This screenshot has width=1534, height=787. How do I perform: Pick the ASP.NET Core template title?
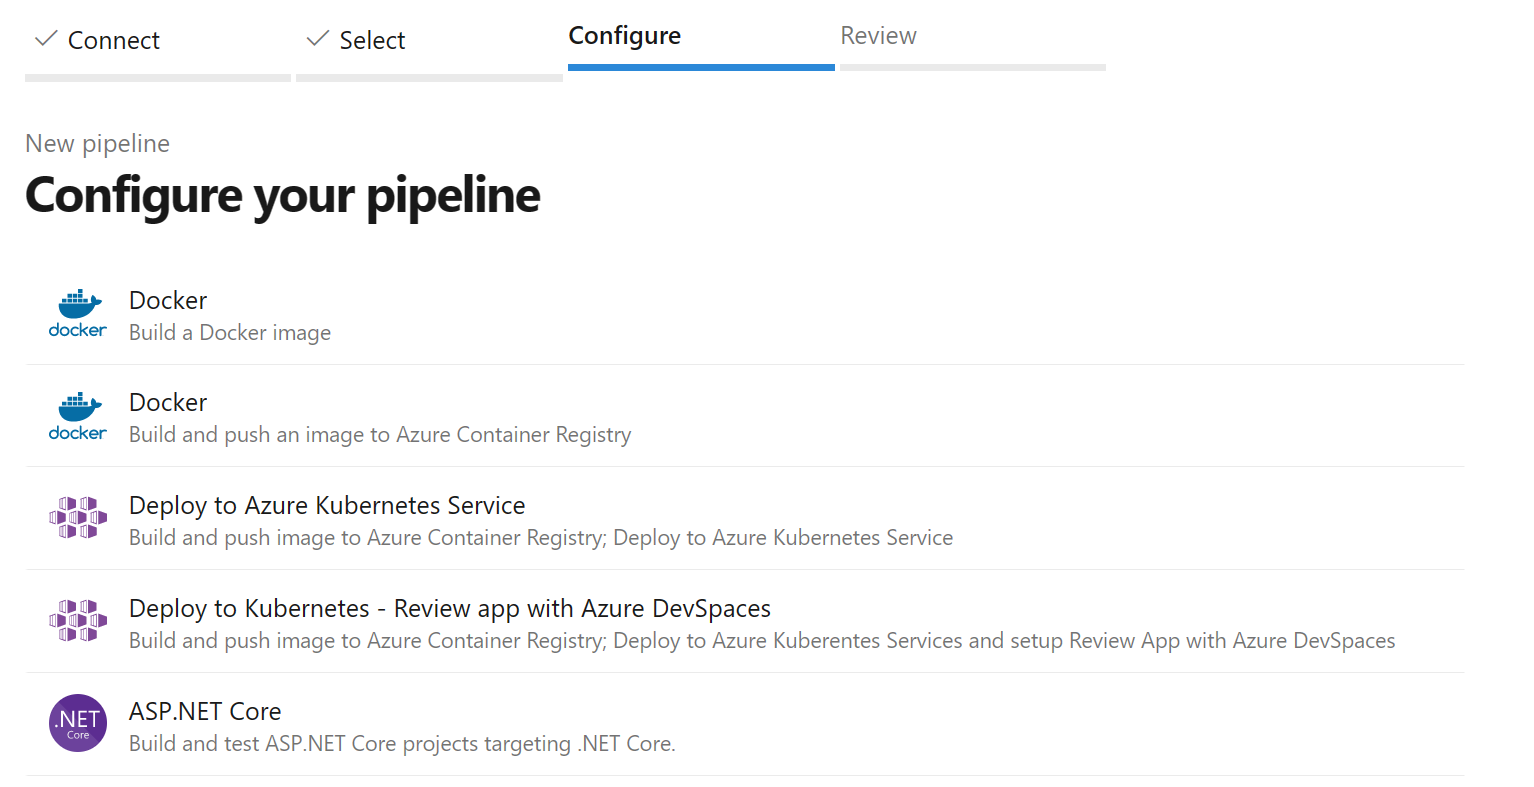[x=205, y=711]
